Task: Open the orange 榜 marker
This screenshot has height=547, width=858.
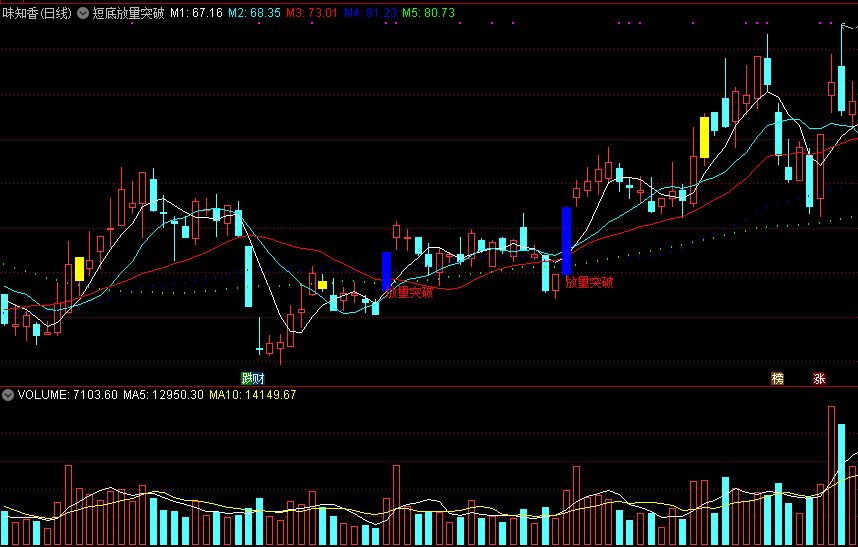Action: click(777, 379)
